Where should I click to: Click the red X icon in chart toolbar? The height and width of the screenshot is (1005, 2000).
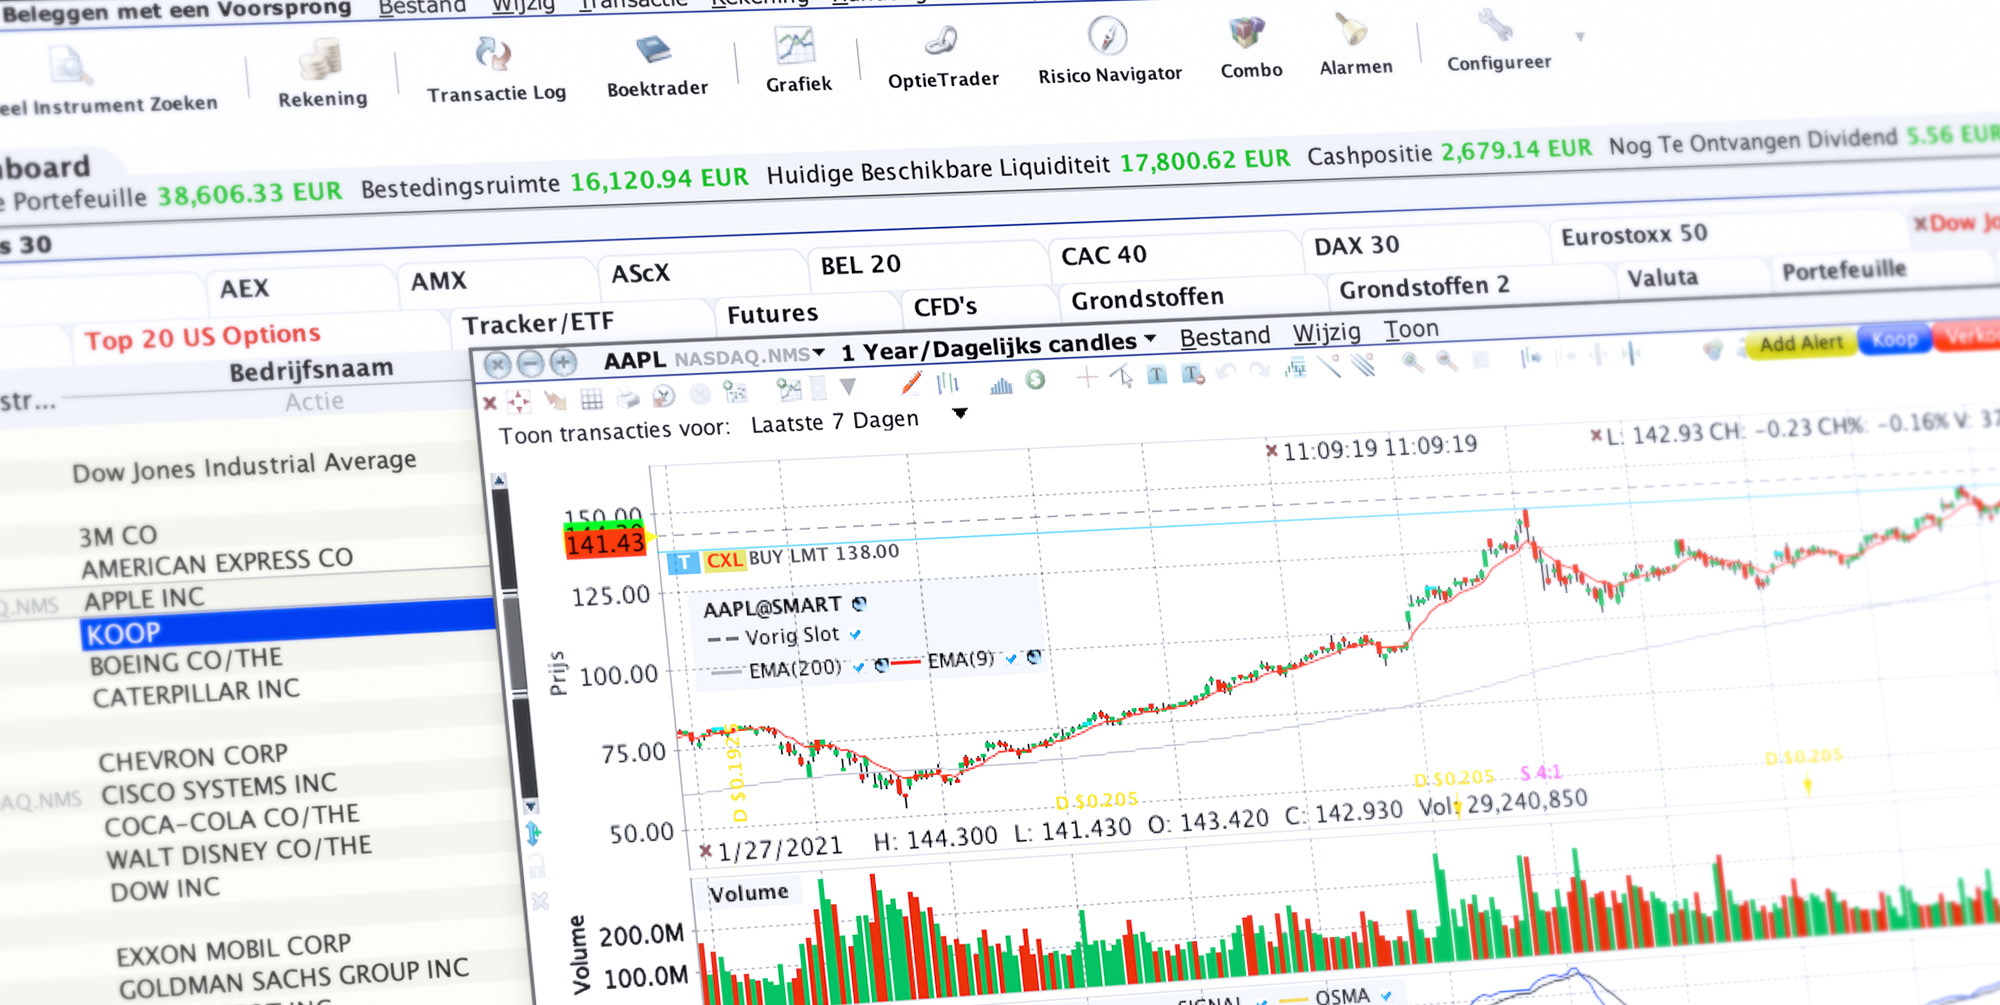490,403
